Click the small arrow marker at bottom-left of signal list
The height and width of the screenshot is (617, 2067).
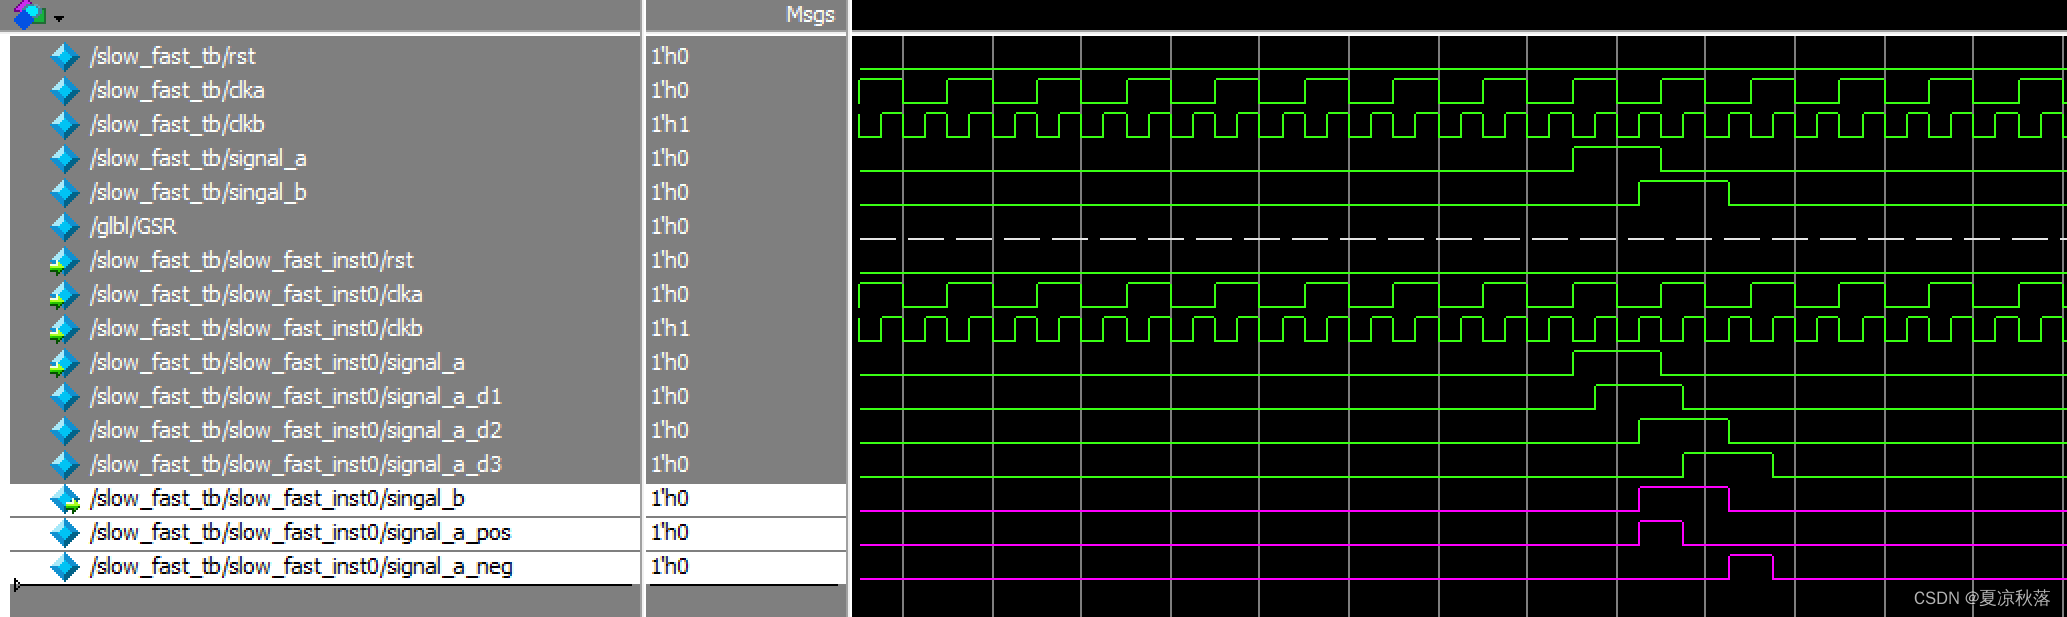[17, 585]
